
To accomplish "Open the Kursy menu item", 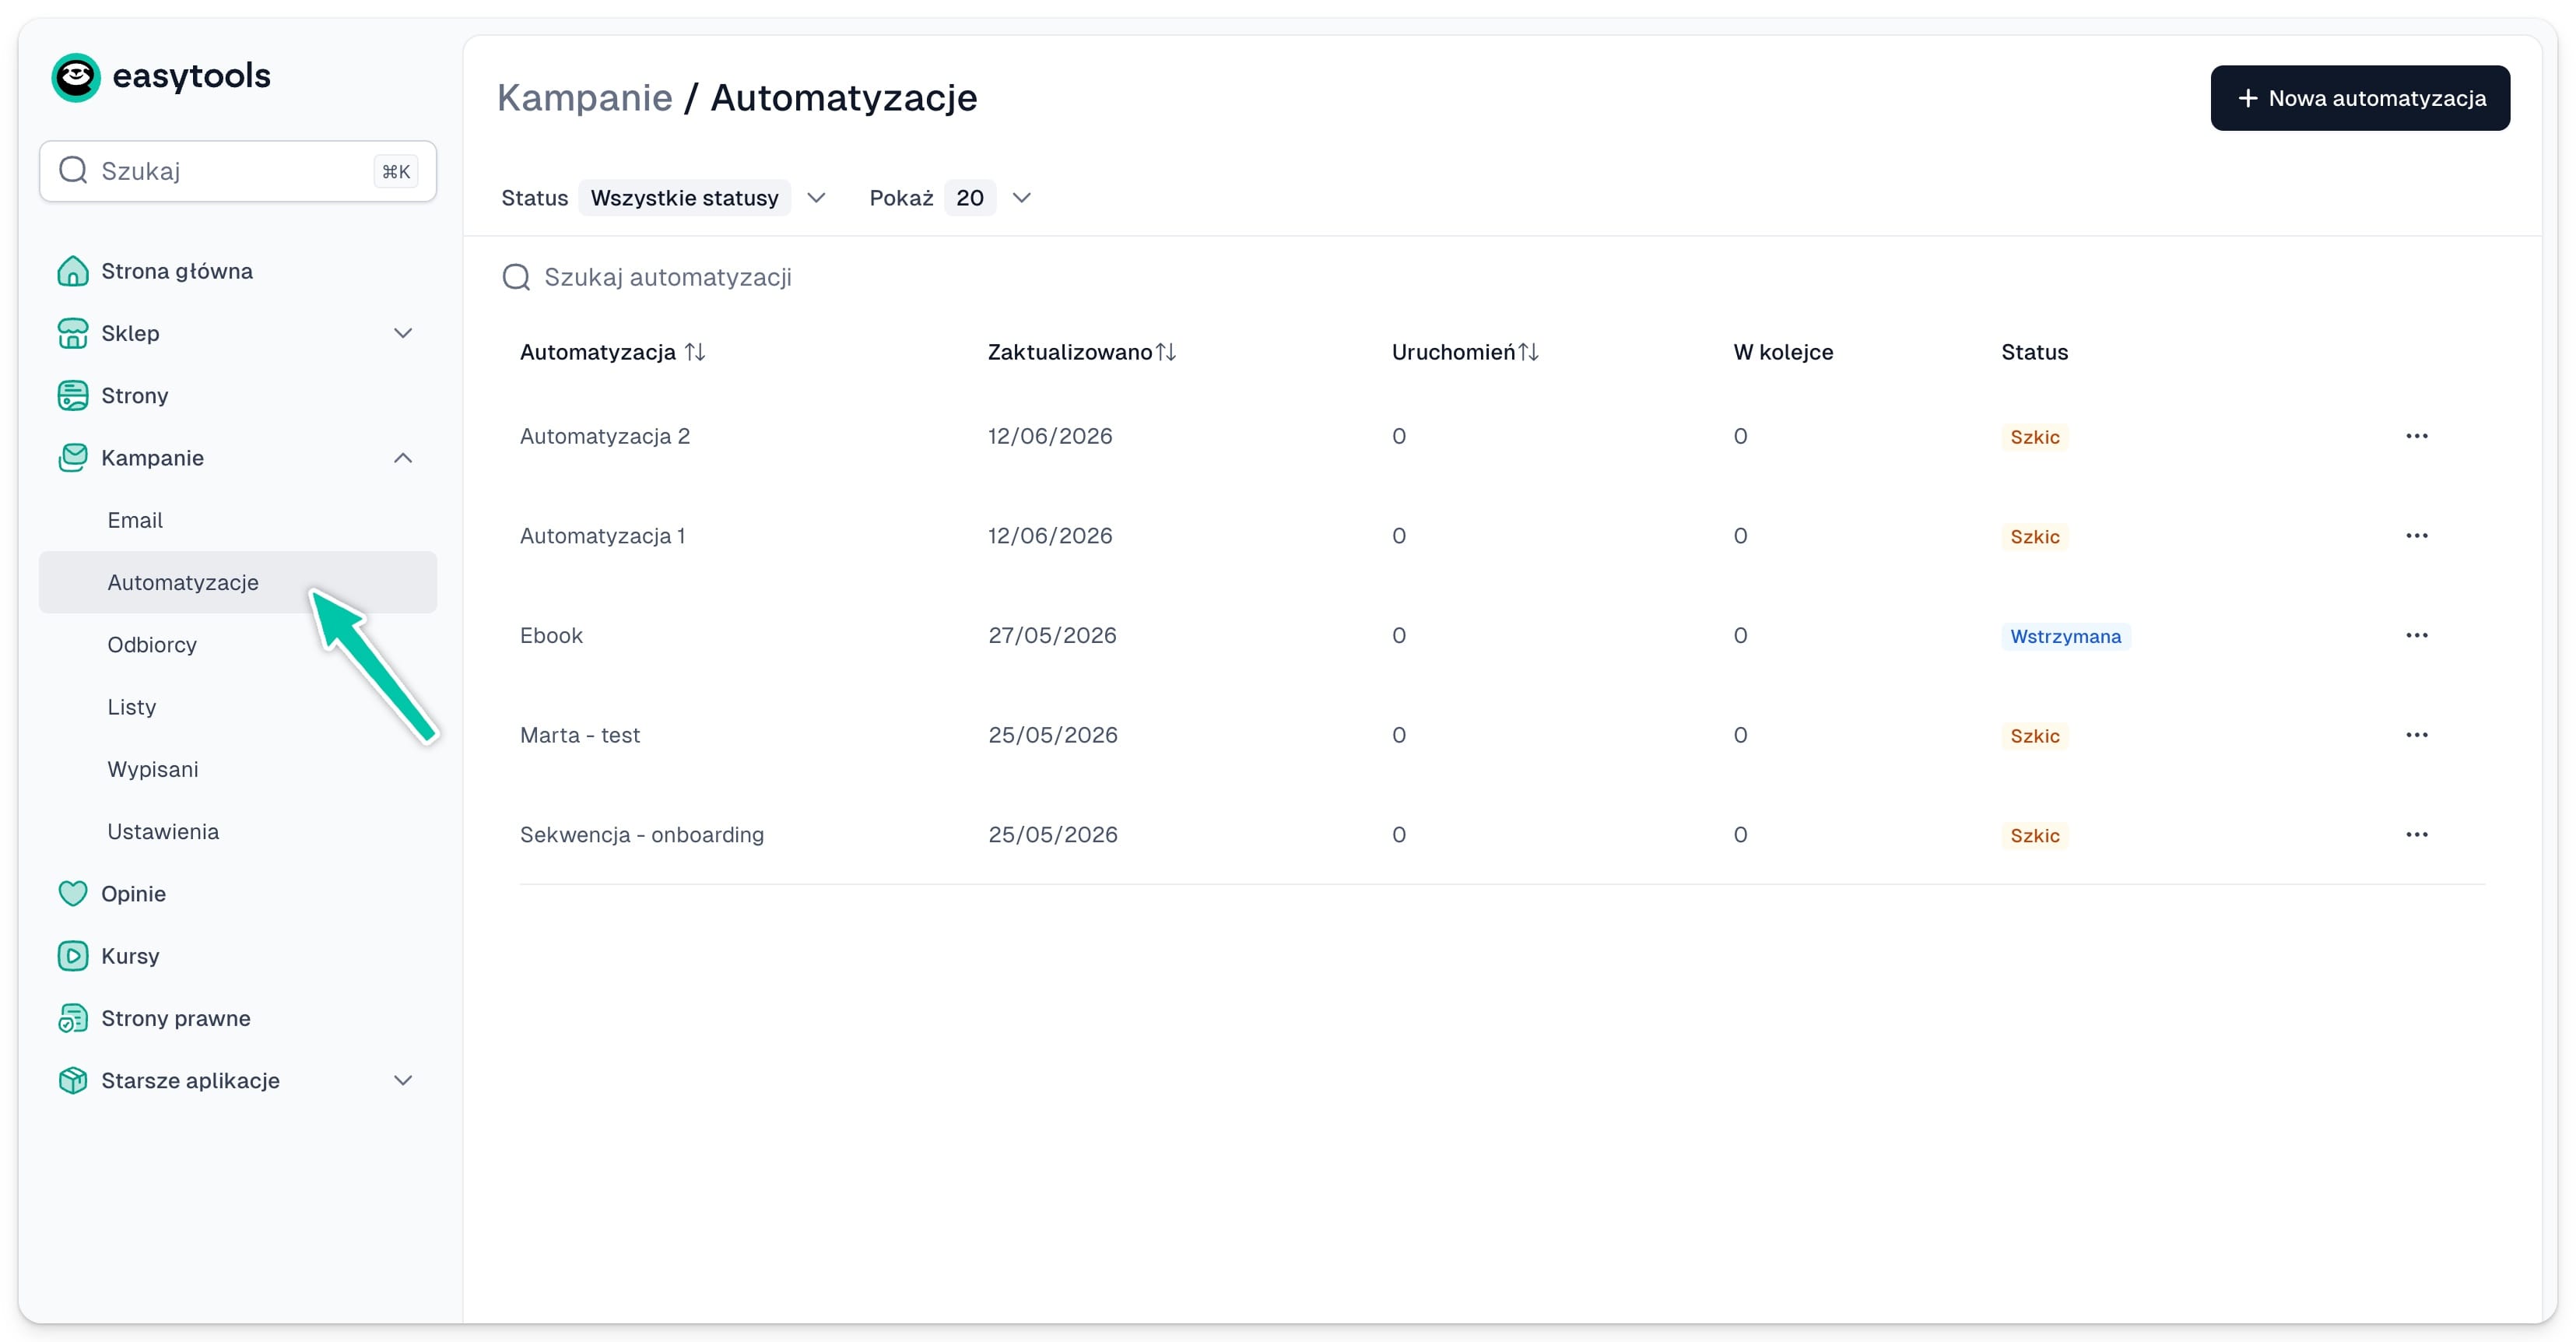I will click(237, 956).
